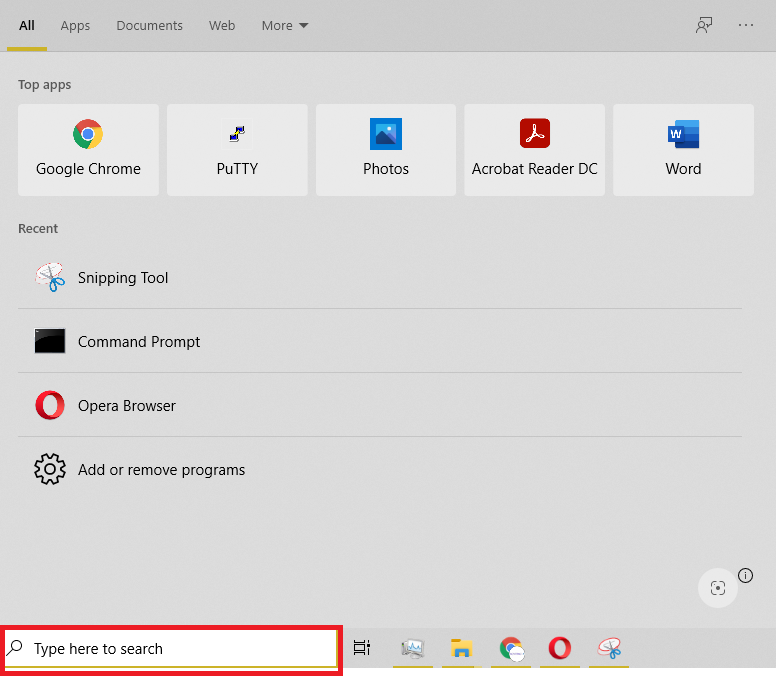Open File Explorer from the taskbar
Image resolution: width=776 pixels, height=678 pixels.
pyautogui.click(x=461, y=648)
